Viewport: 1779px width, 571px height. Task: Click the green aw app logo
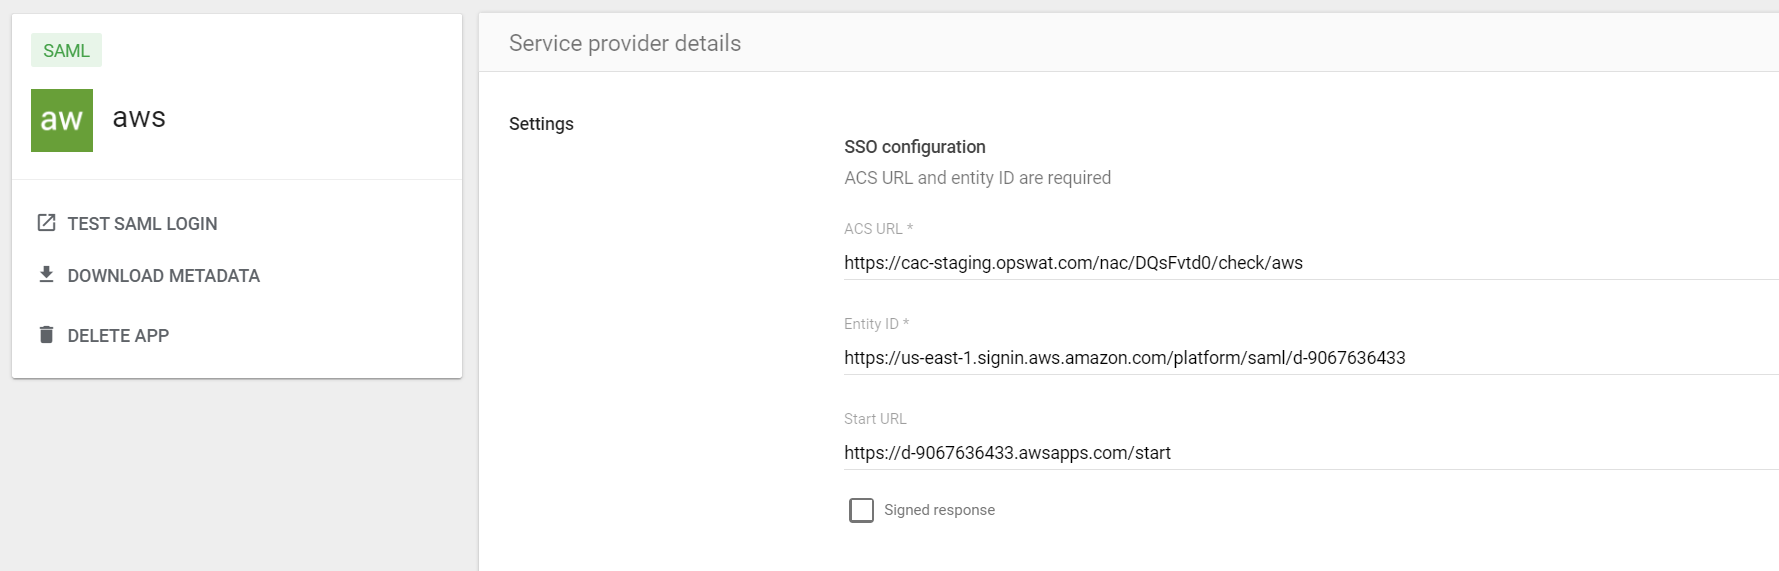pyautogui.click(x=62, y=120)
